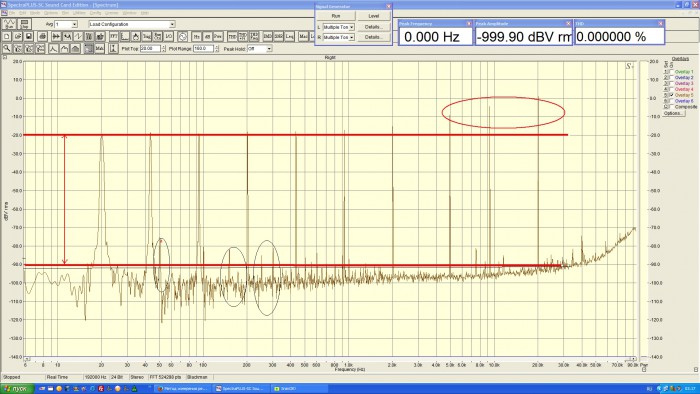Uncheck the Overlay 5 checkbox

(x=672, y=95)
